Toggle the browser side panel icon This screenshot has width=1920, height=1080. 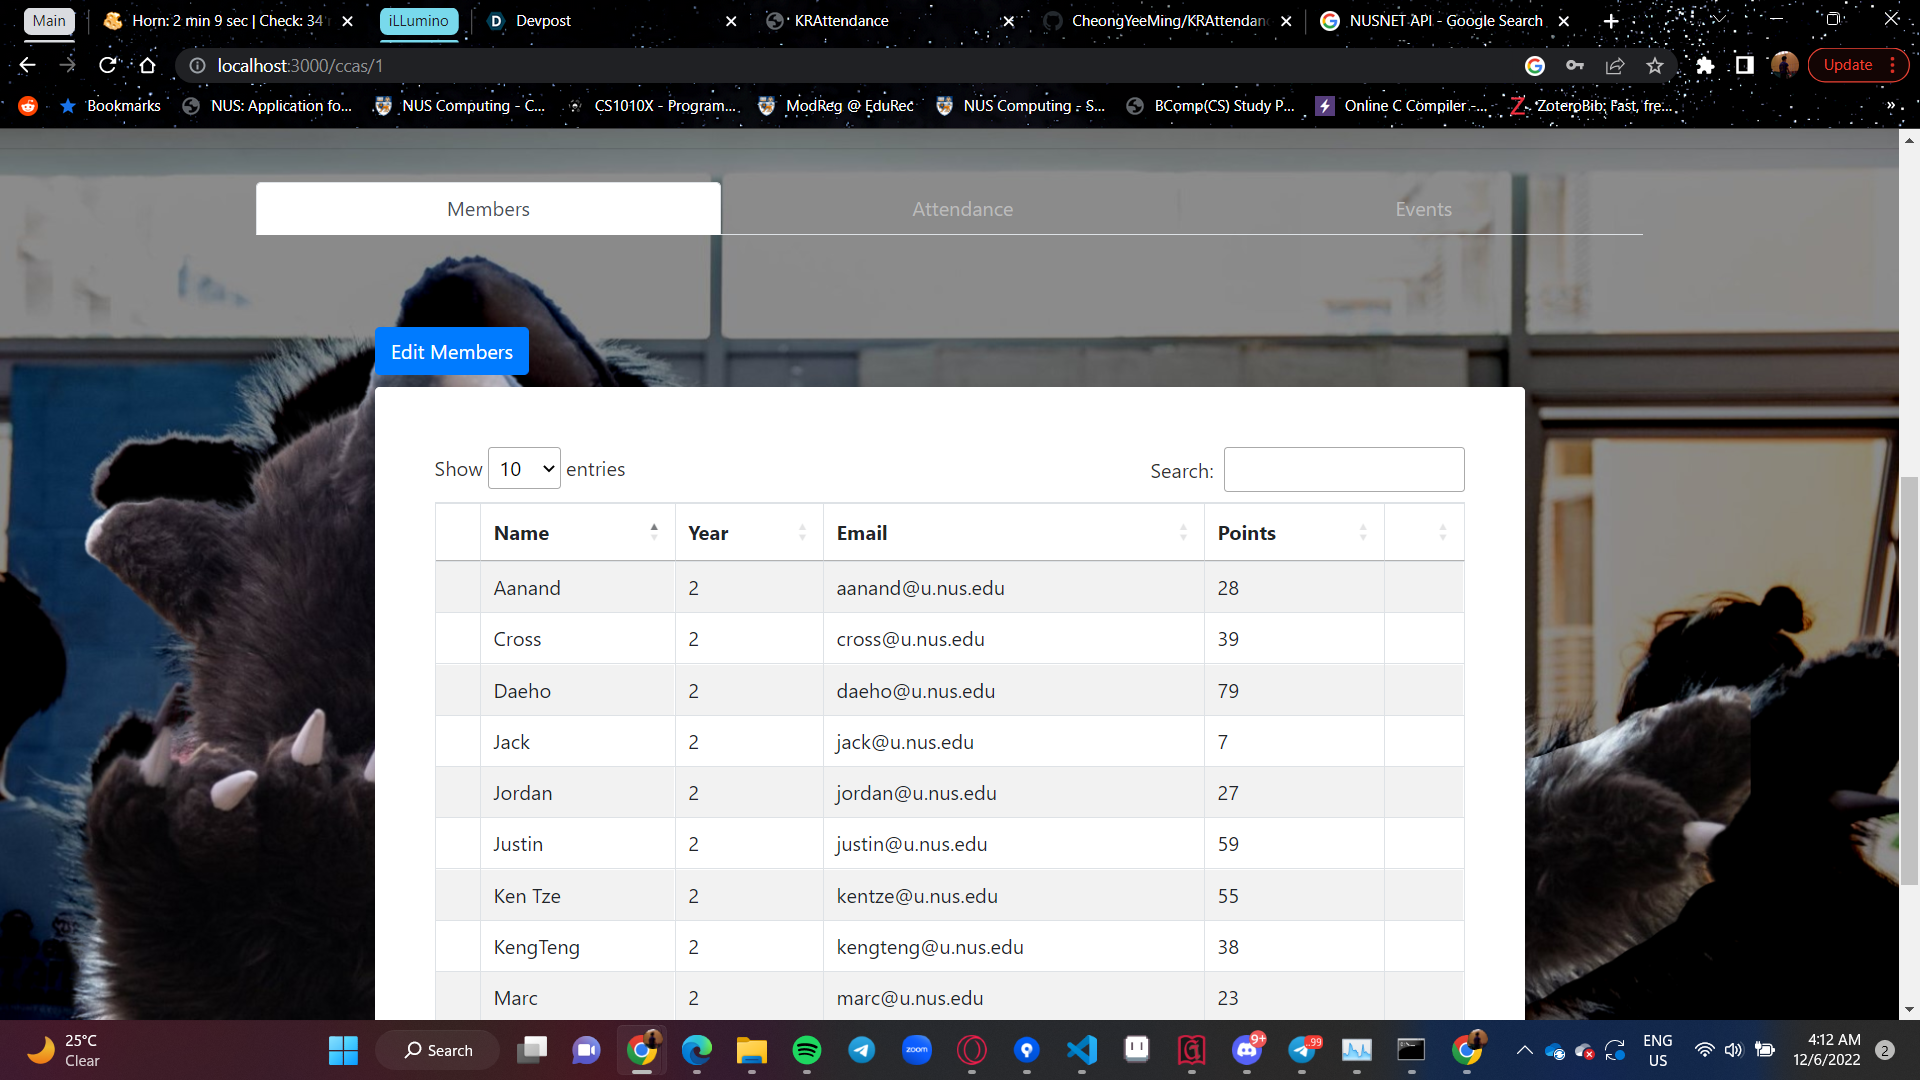tap(1745, 65)
